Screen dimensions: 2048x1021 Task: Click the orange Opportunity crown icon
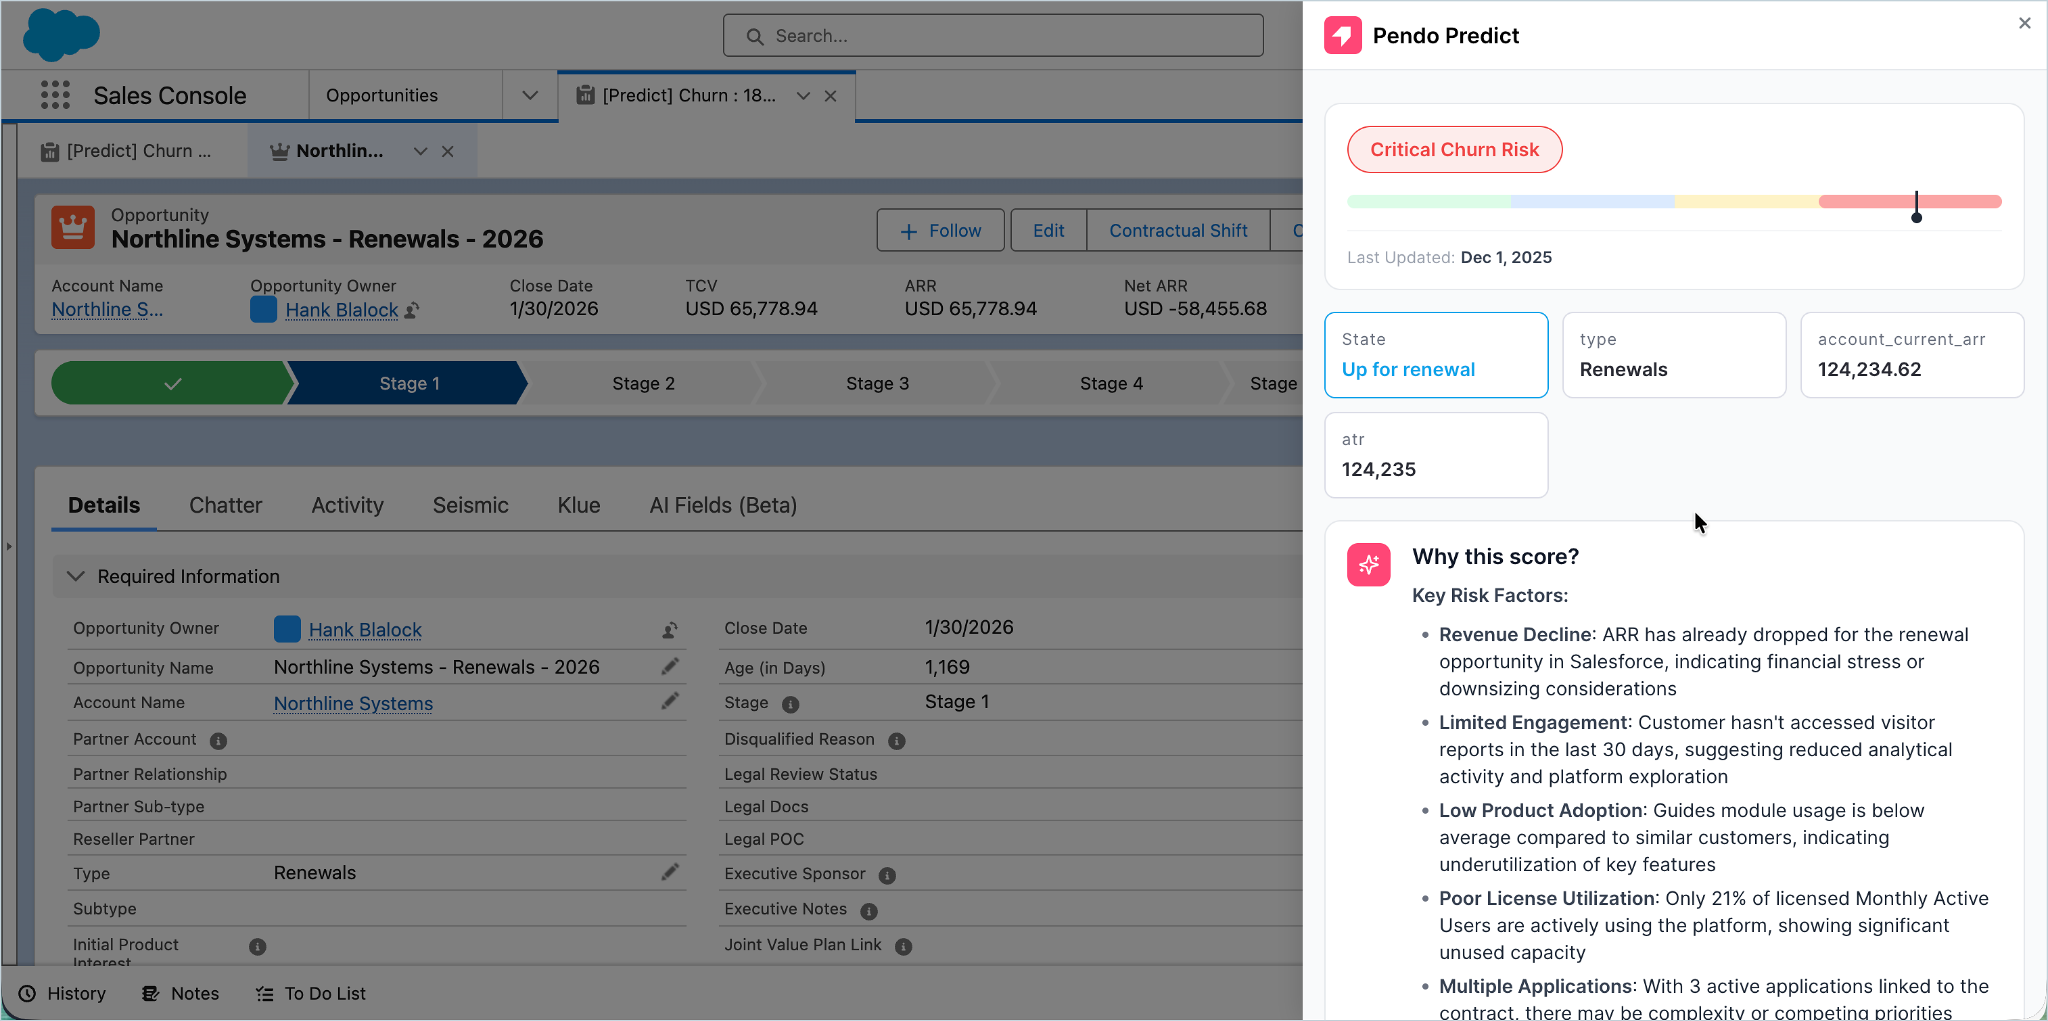pyautogui.click(x=73, y=227)
